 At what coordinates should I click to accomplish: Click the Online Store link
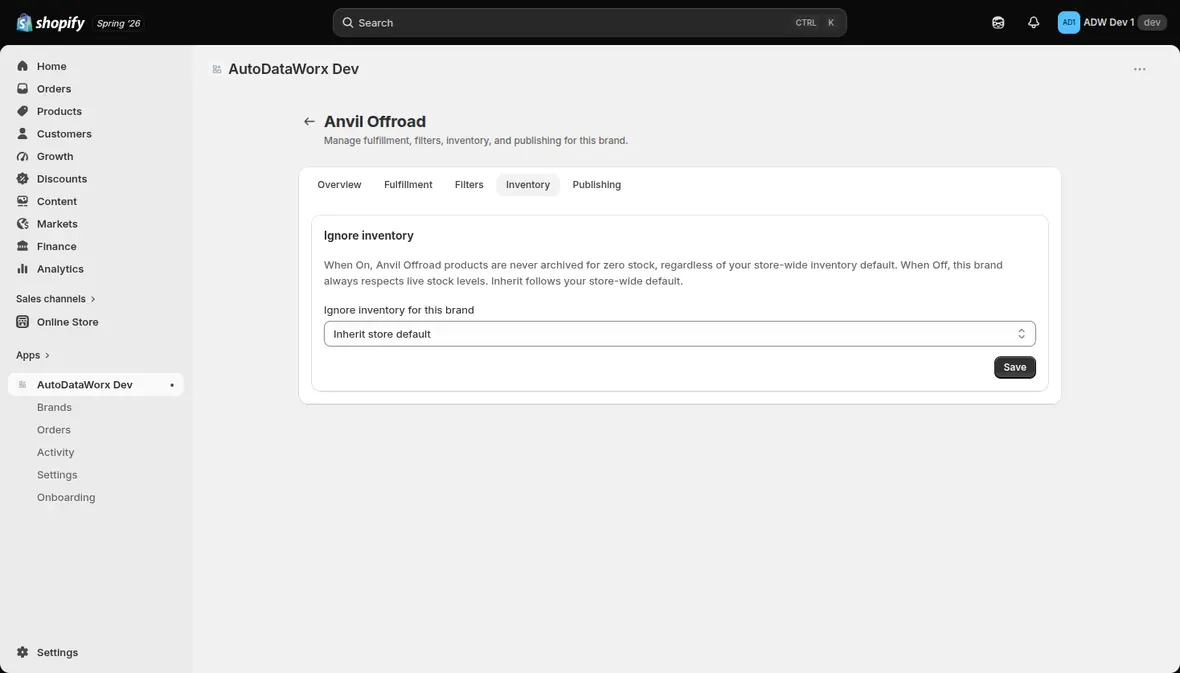[x=68, y=322]
